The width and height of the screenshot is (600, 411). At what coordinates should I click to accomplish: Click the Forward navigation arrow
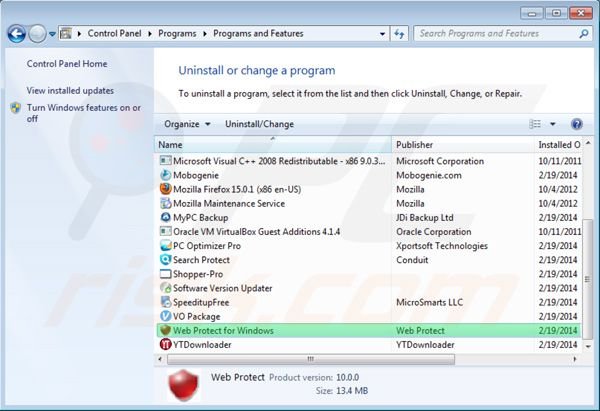(x=38, y=34)
